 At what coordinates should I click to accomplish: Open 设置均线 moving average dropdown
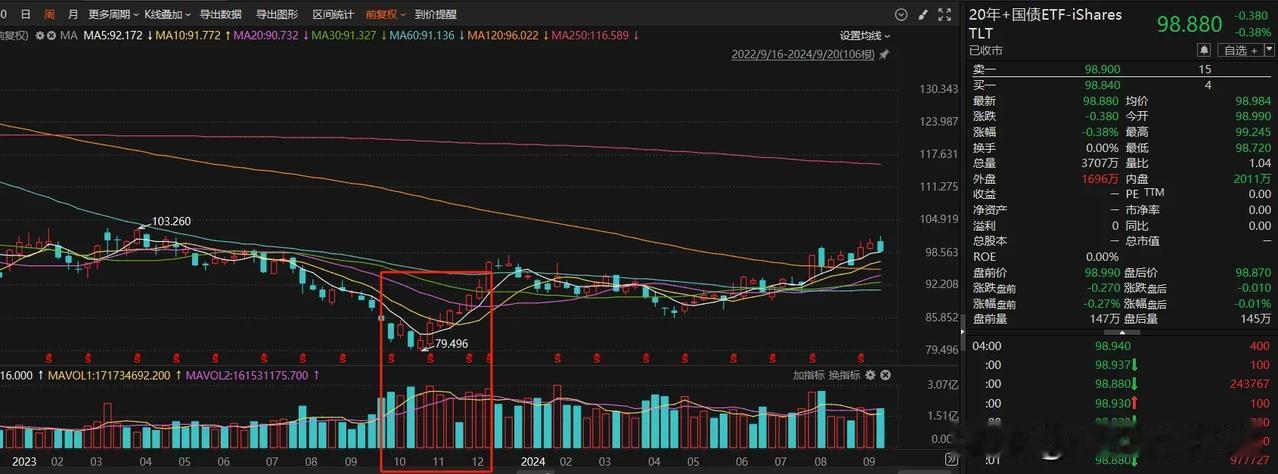click(x=865, y=35)
